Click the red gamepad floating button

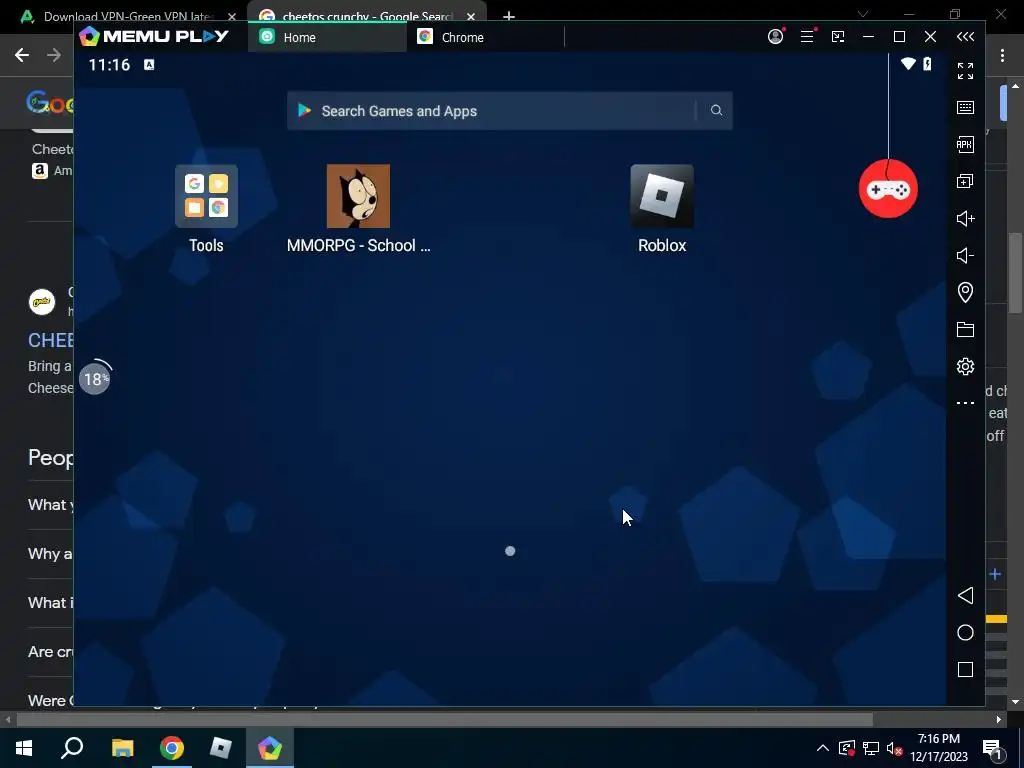(888, 189)
